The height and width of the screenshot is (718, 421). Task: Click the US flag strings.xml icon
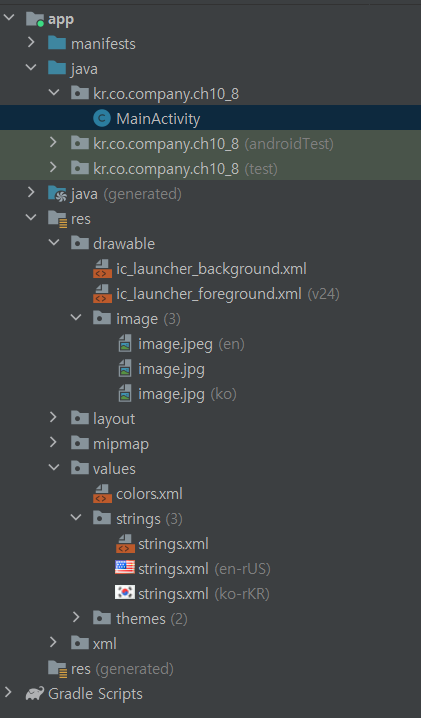tap(125, 567)
